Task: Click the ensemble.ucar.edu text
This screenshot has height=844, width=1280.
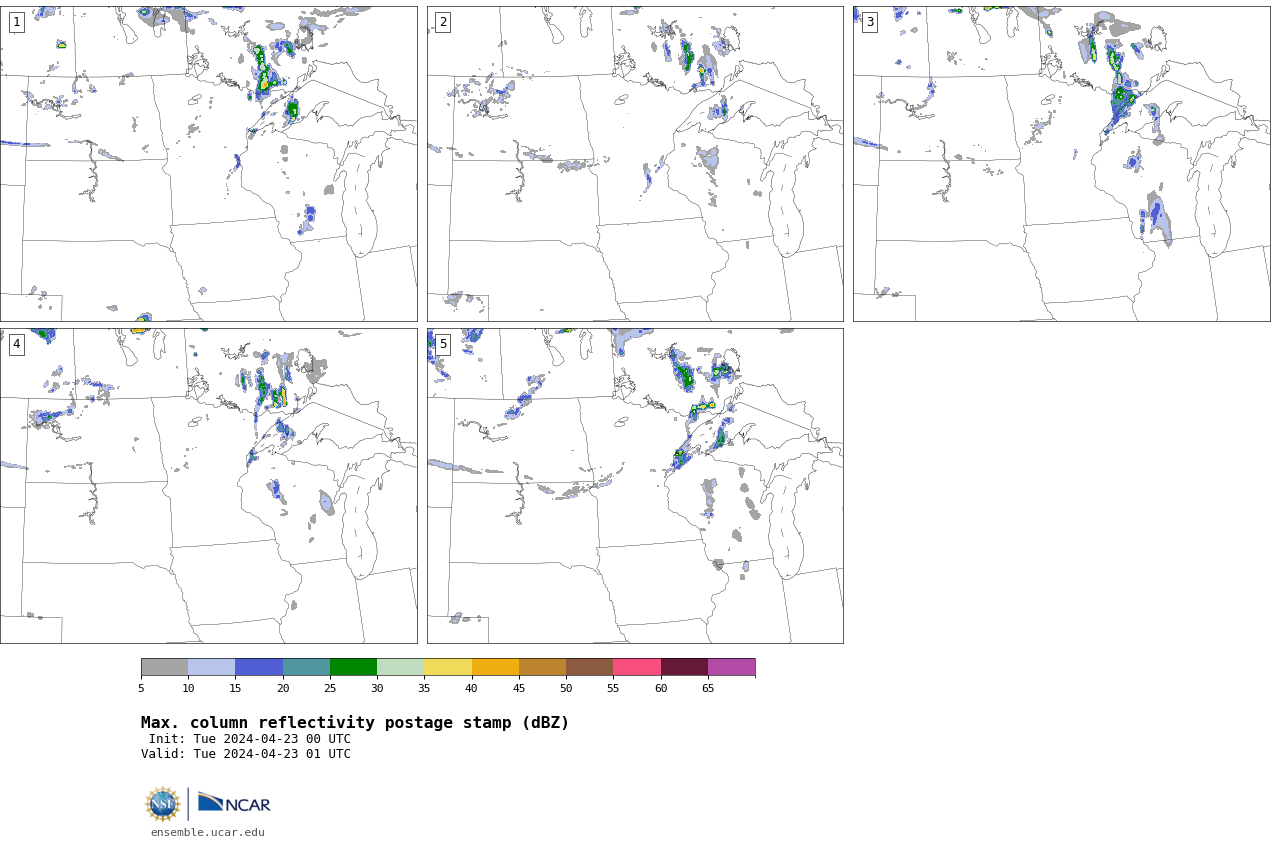Action: pos(208,832)
